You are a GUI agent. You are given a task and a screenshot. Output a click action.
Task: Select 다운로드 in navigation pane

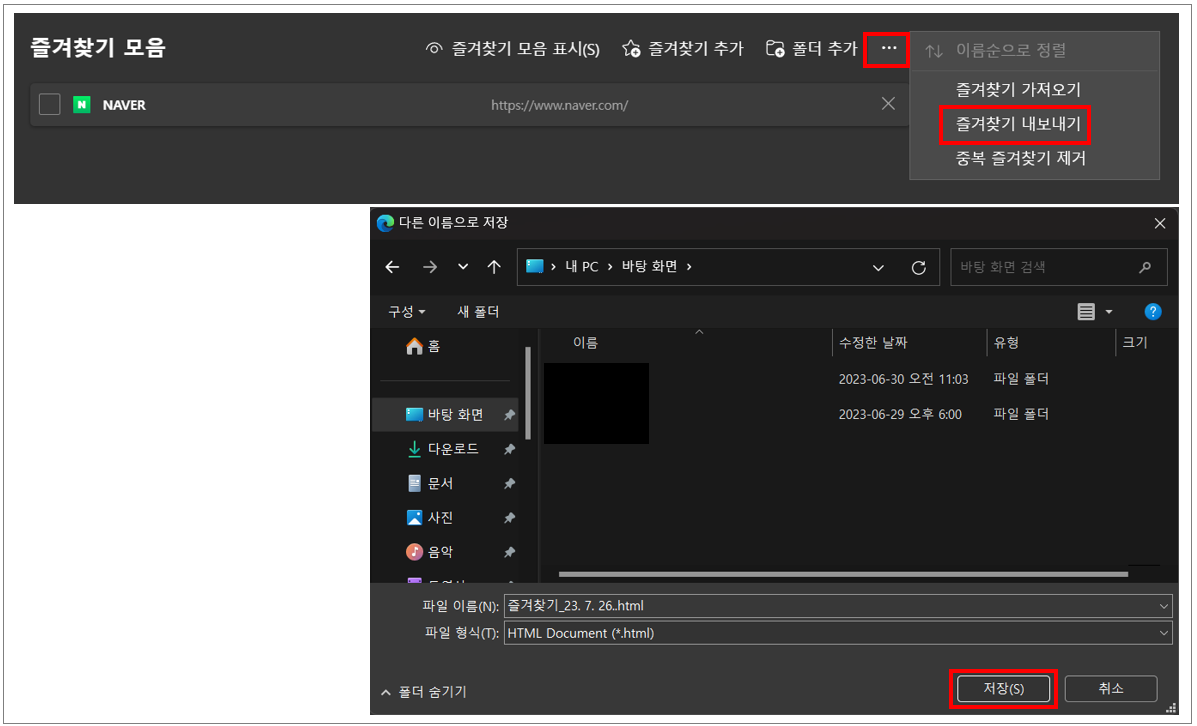(445, 449)
